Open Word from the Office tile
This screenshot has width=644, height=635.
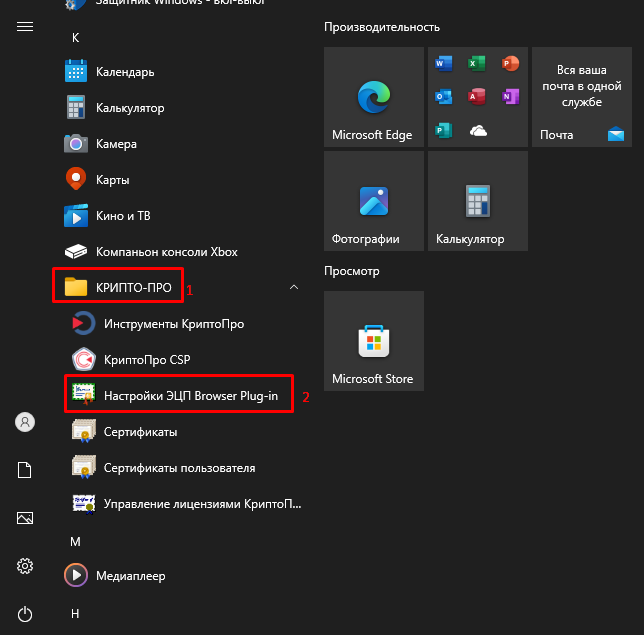pyautogui.click(x=444, y=64)
